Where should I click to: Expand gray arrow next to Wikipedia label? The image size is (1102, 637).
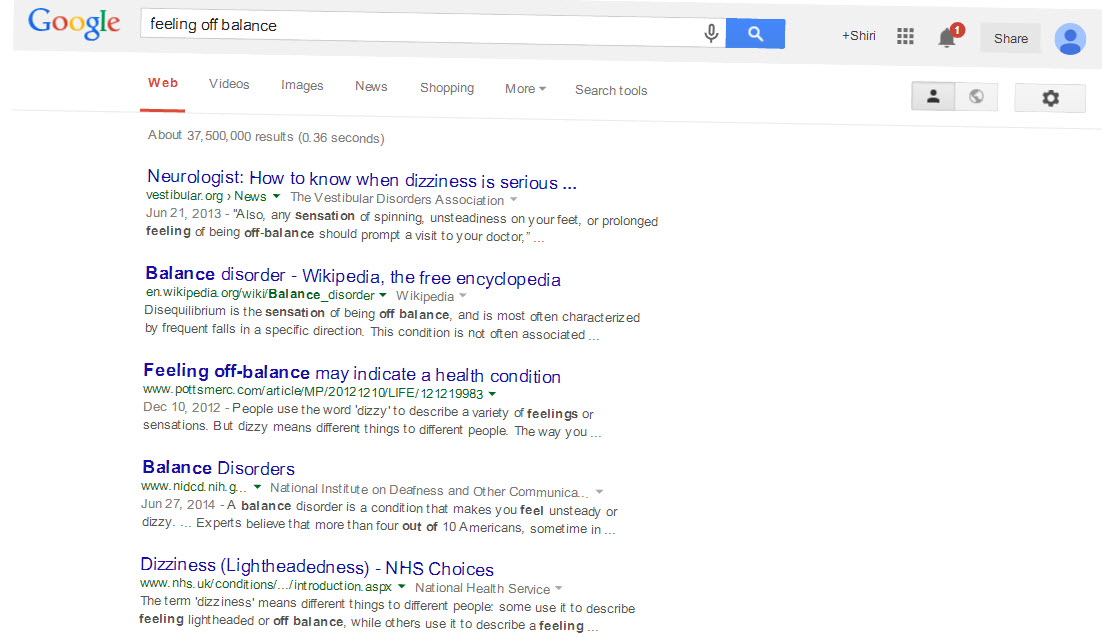pyautogui.click(x=462, y=296)
